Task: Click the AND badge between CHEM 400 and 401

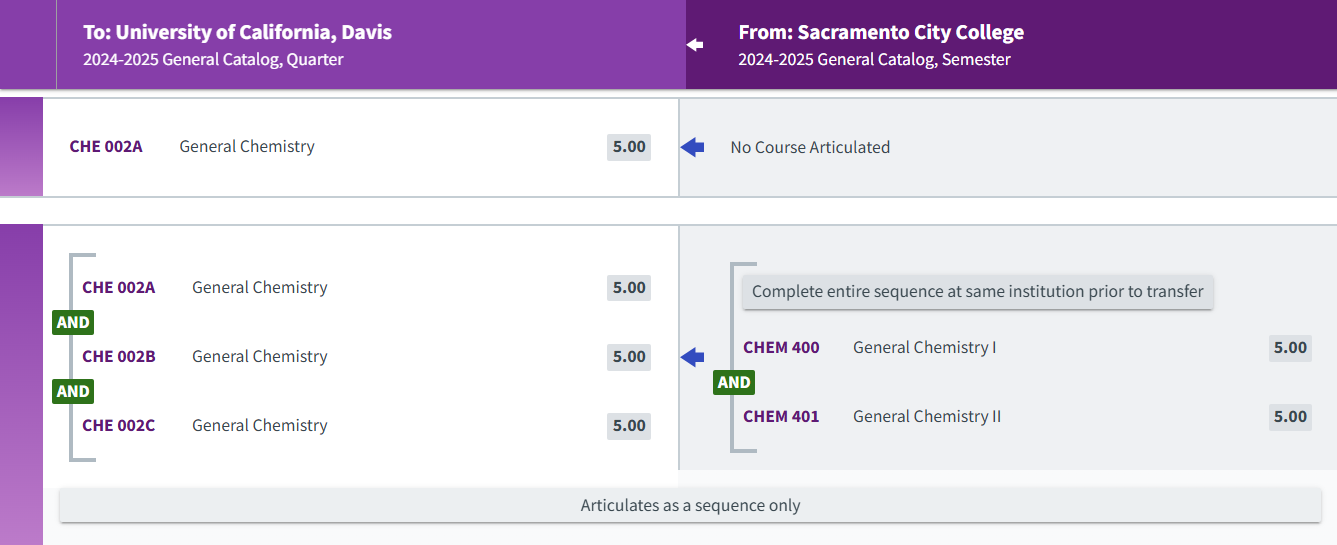Action: click(x=734, y=382)
